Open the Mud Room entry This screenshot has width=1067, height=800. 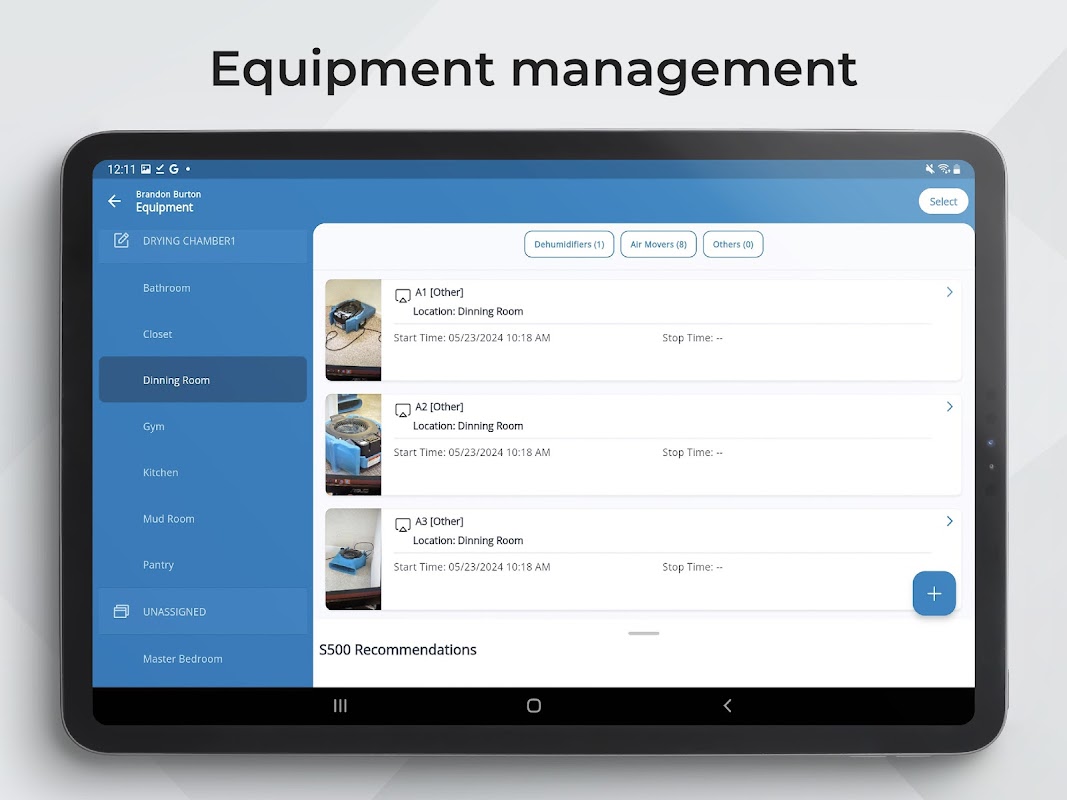pos(203,518)
